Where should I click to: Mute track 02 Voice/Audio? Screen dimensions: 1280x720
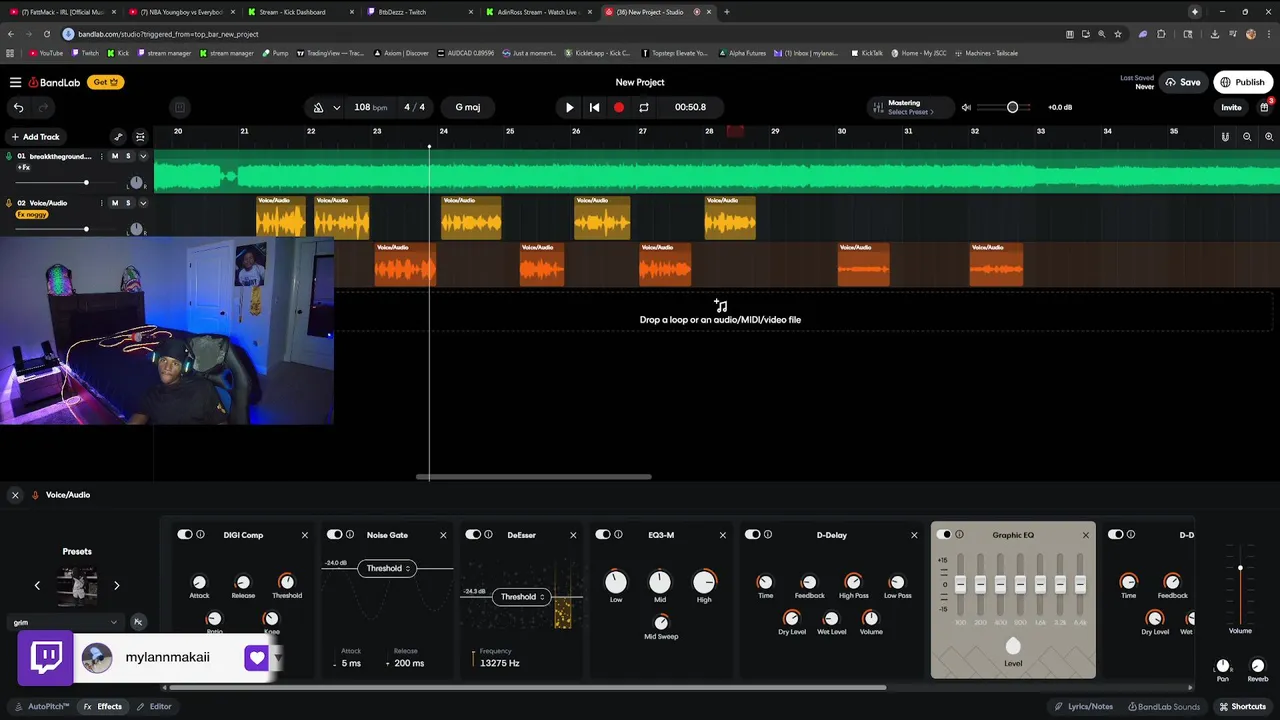114,203
